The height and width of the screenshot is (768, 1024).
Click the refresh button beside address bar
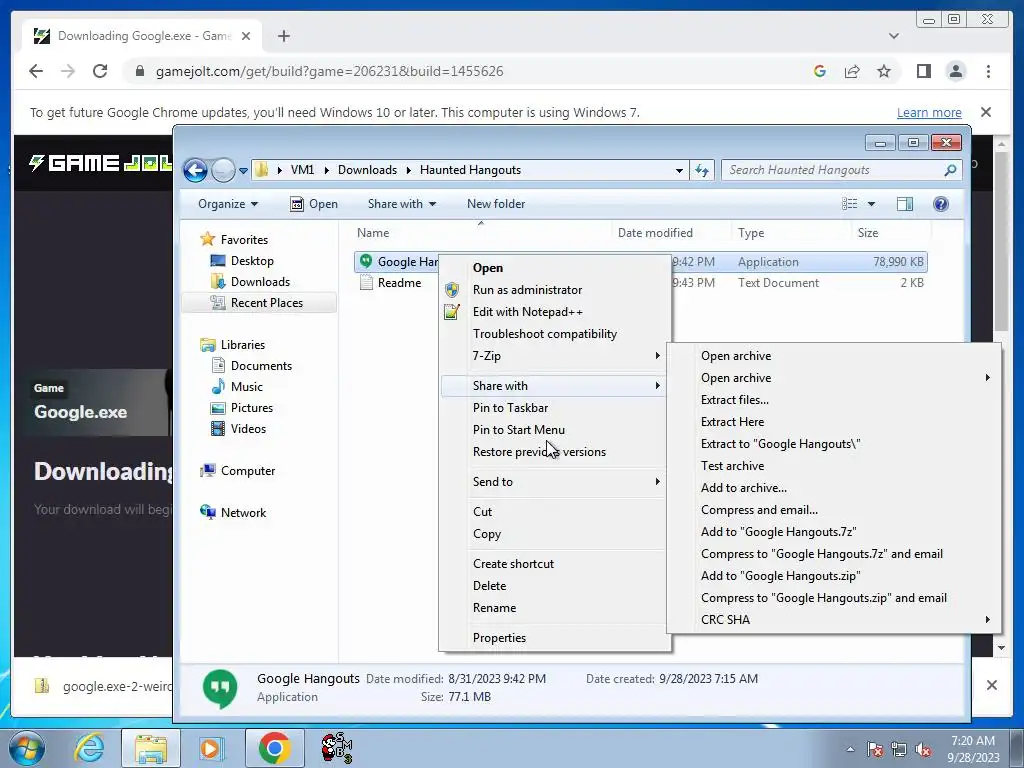pos(702,170)
